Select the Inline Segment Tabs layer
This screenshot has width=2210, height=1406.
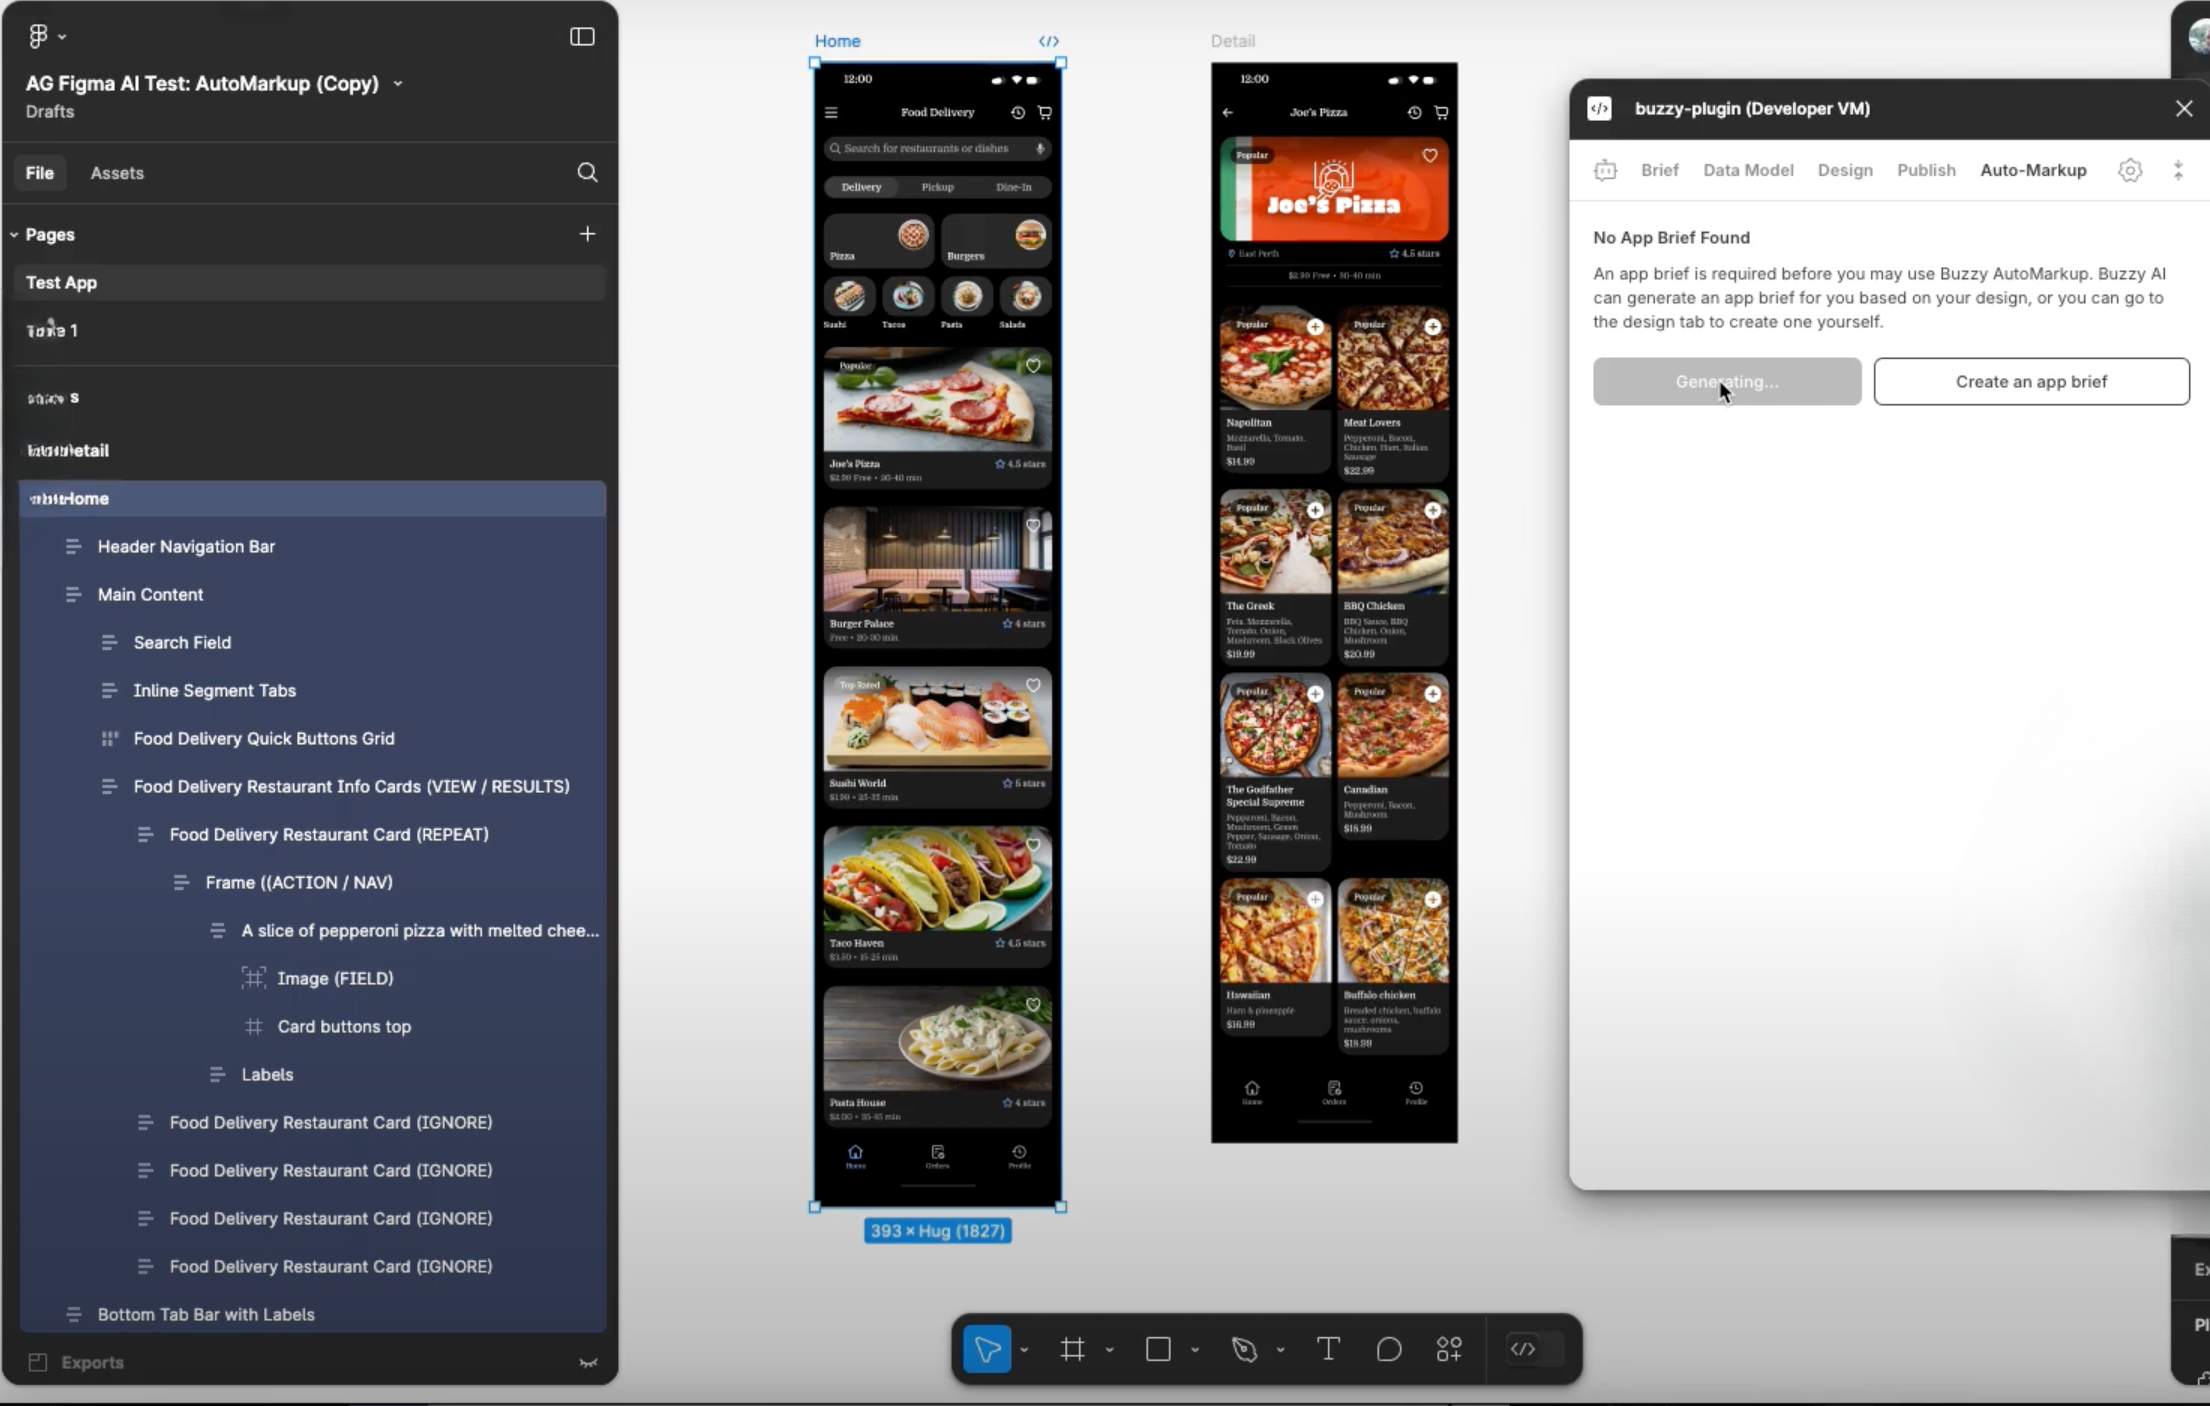click(313, 691)
